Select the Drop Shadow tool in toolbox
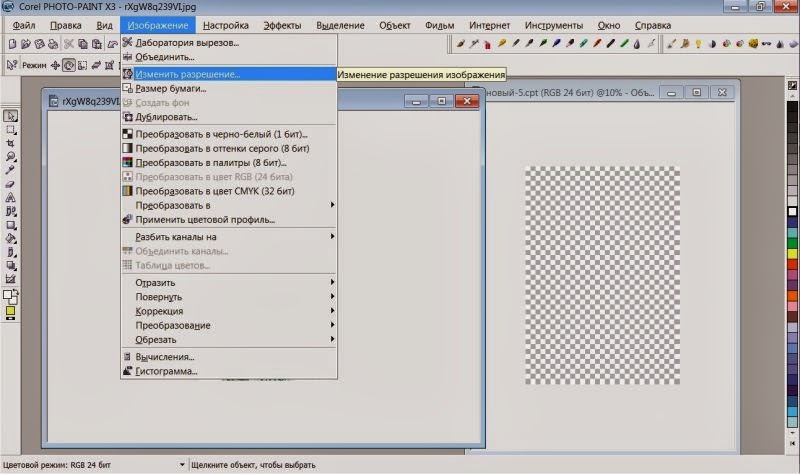 [10, 265]
